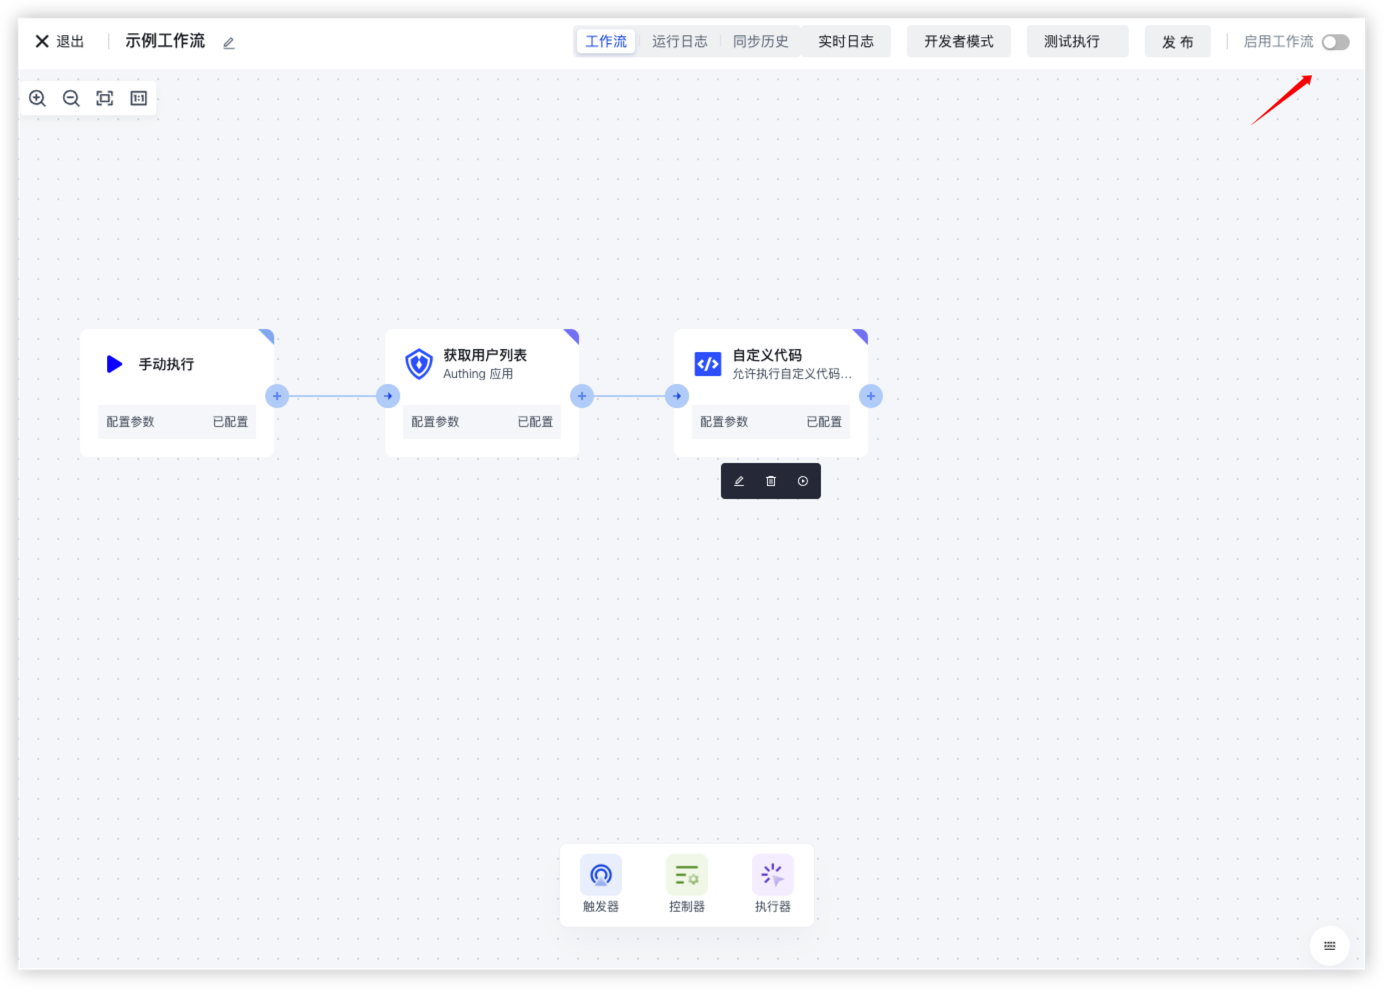Viewport: 1384px width, 988px height.
Task: Open 开发者模式 developer mode
Action: coord(958,42)
